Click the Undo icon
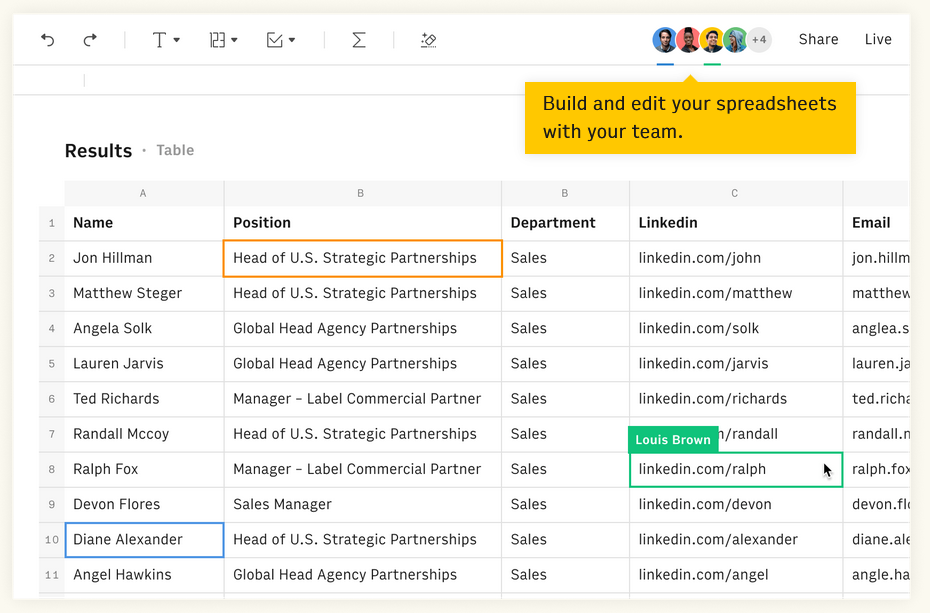Image resolution: width=930 pixels, height=613 pixels. tap(48, 39)
